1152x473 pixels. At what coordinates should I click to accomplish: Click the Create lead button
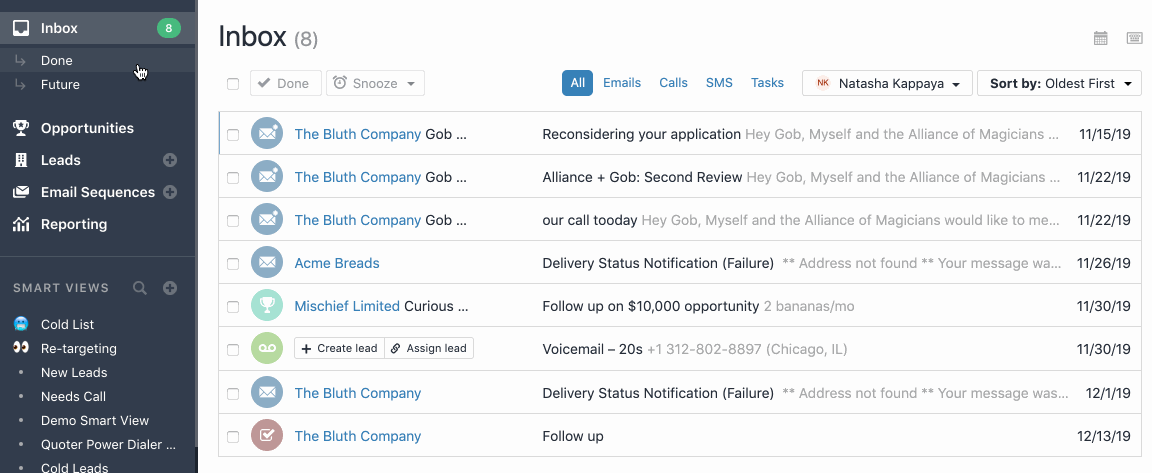click(x=339, y=348)
